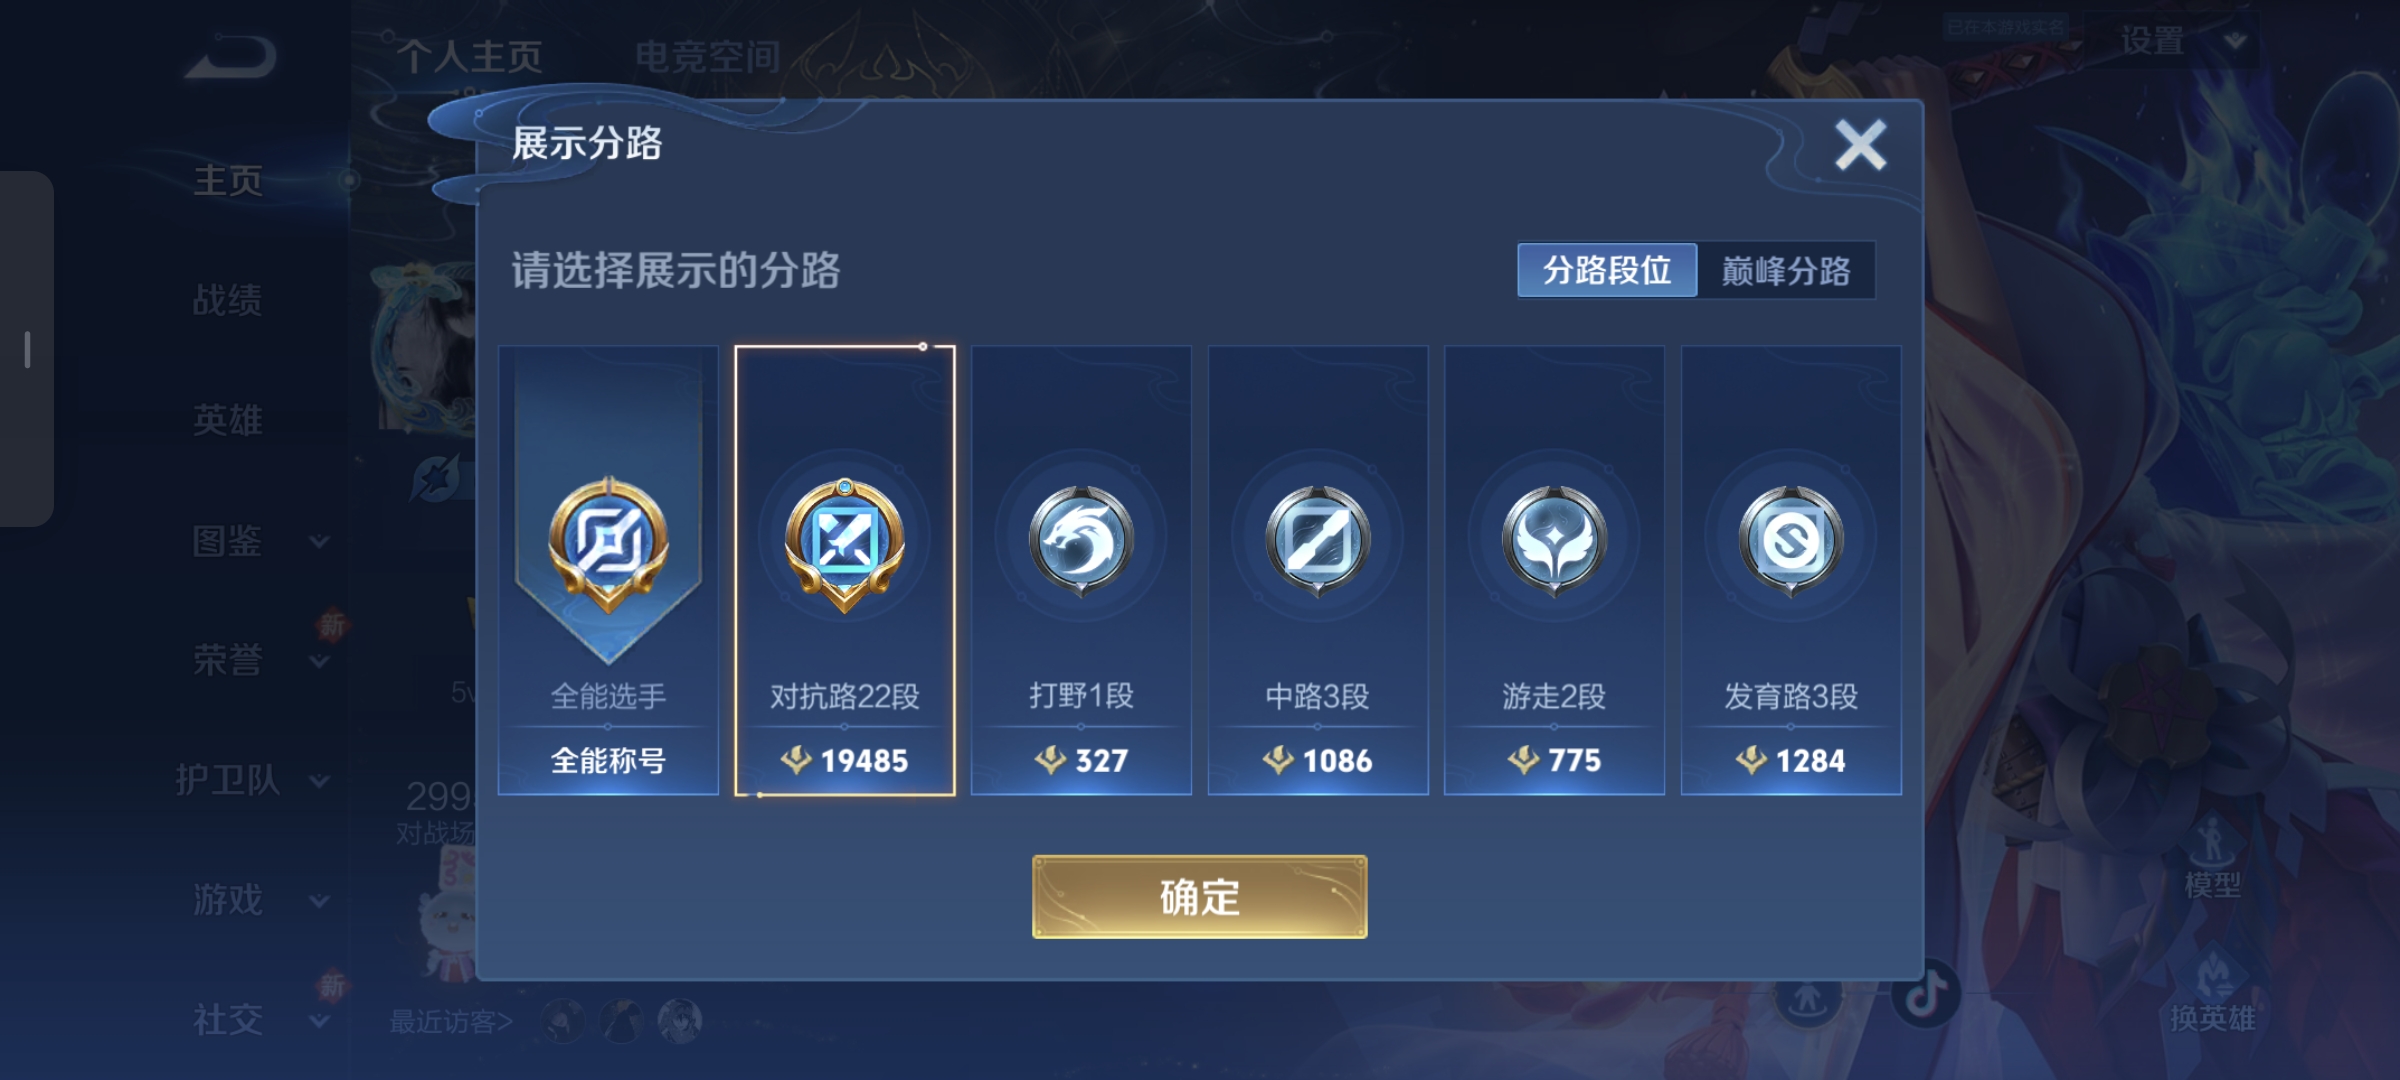Switch toggle to 分路段位
The height and width of the screenshot is (1080, 2400).
pyautogui.click(x=1607, y=270)
